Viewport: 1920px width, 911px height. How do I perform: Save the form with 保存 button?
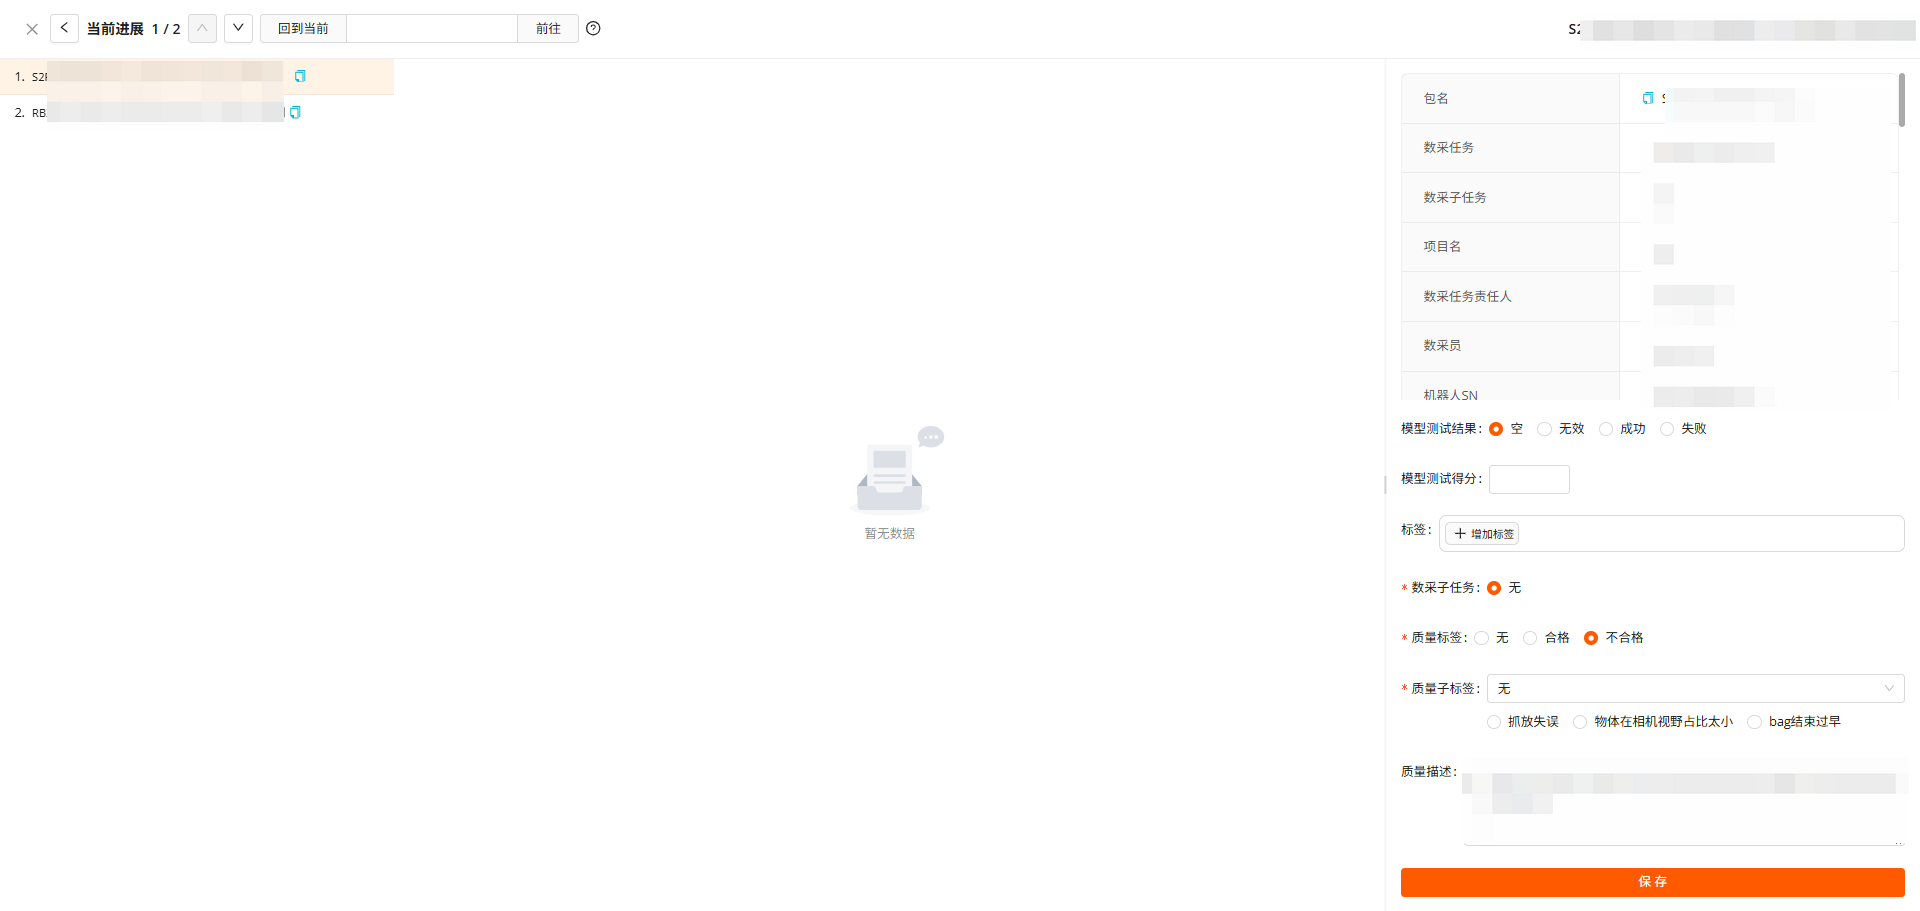(x=1652, y=882)
